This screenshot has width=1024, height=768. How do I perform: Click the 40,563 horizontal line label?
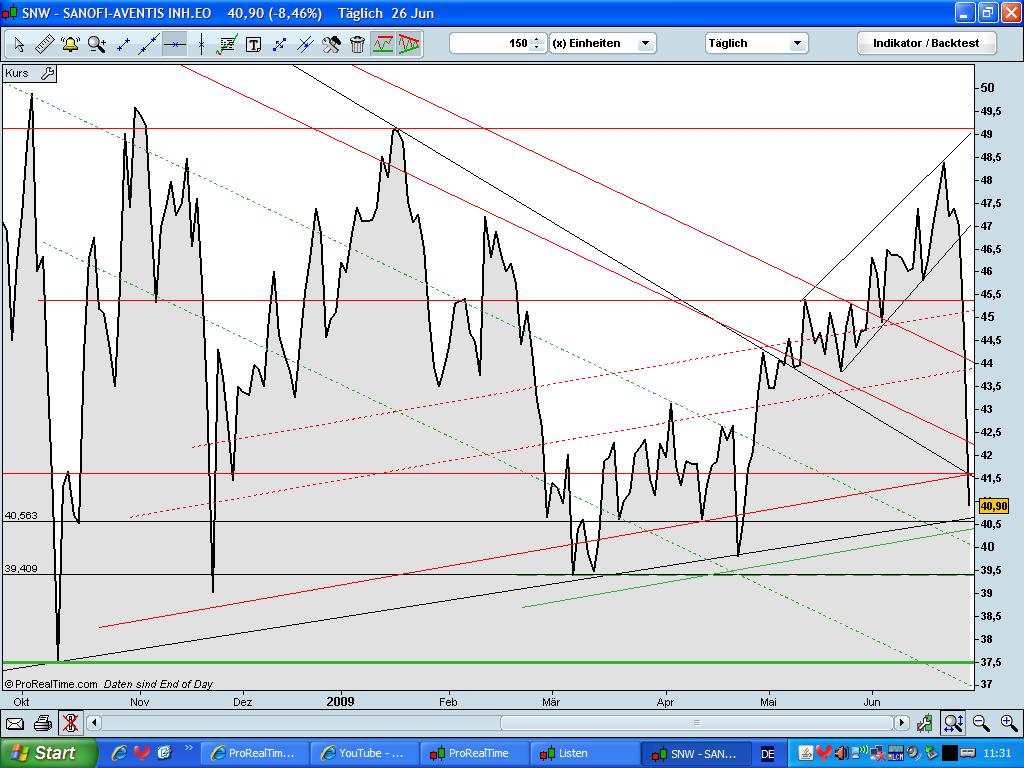(x=21, y=515)
